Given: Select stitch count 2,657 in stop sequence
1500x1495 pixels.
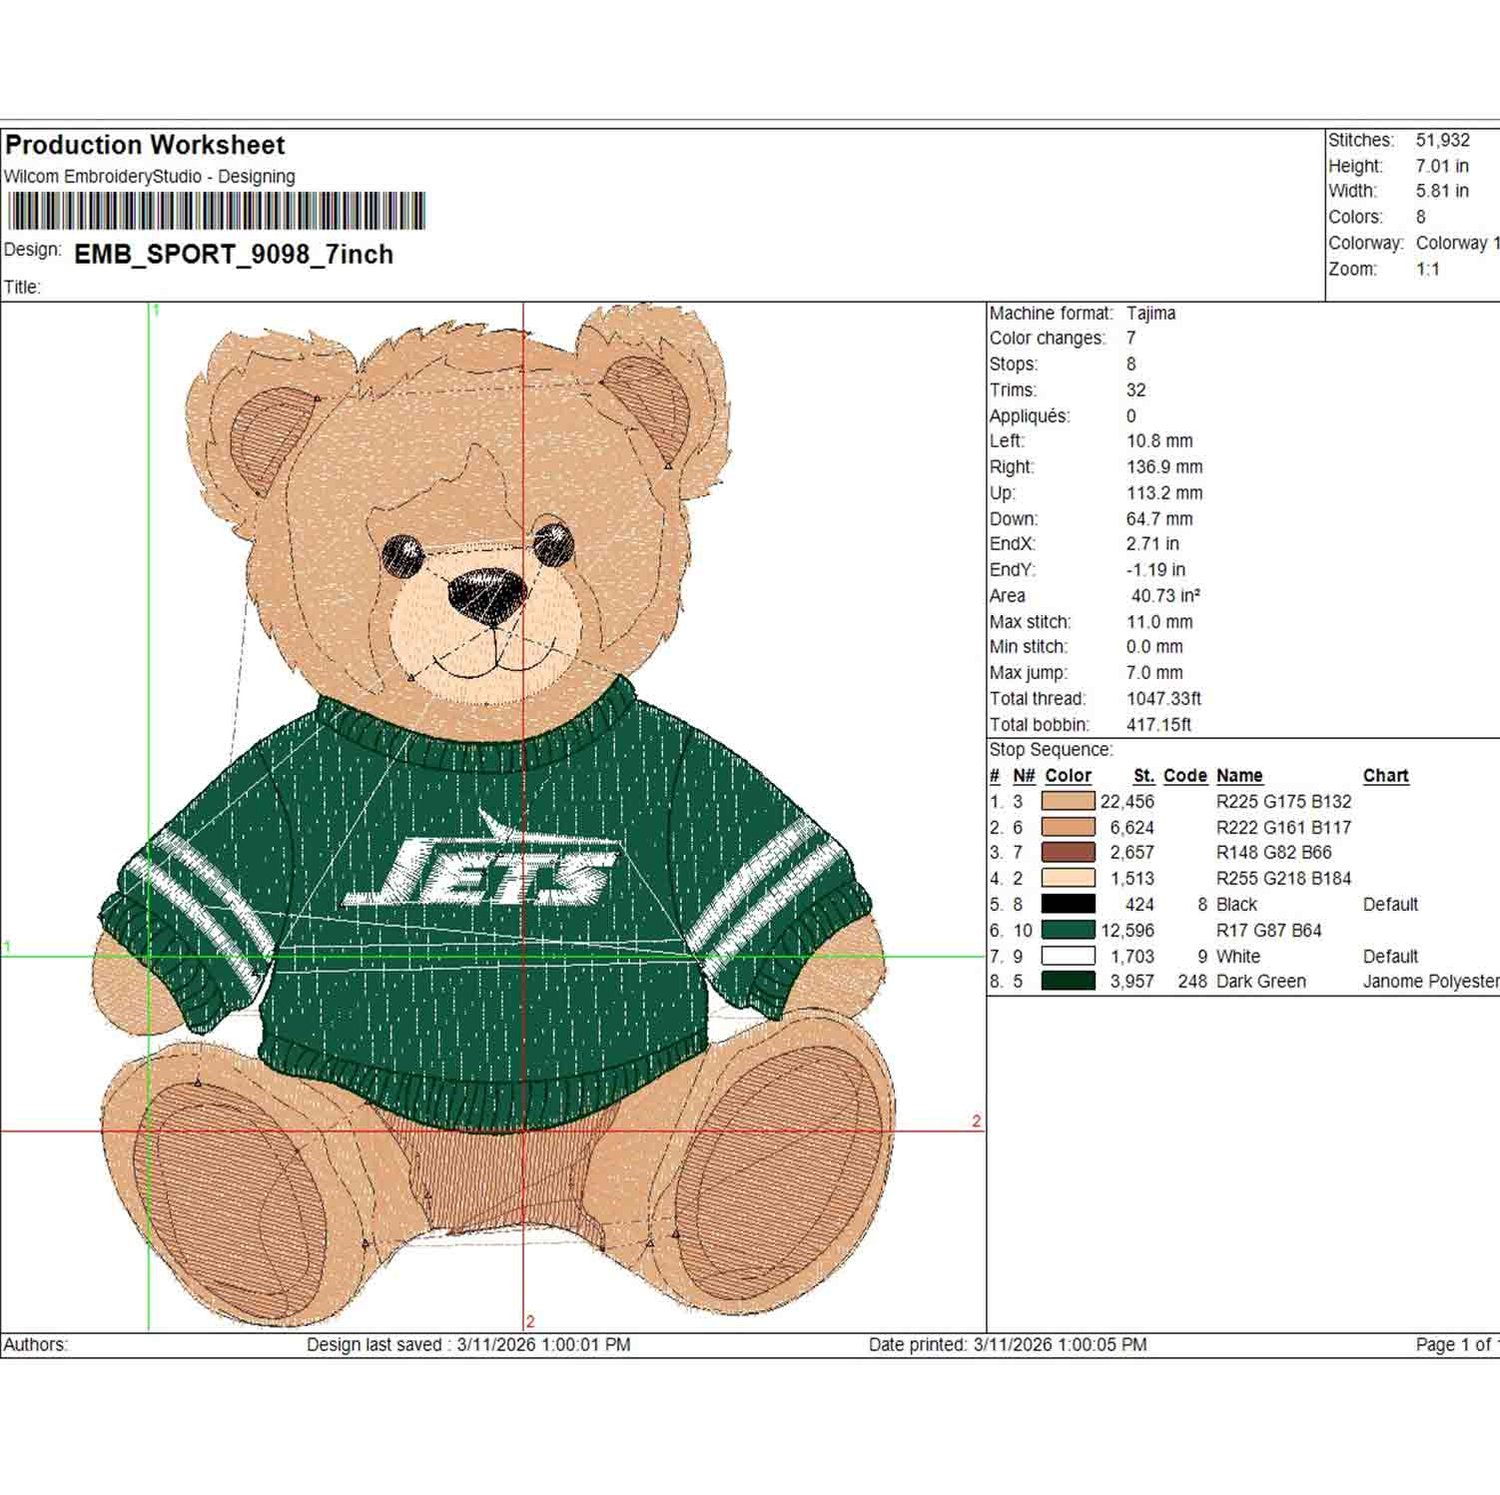Looking at the screenshot, I should coord(1132,852).
